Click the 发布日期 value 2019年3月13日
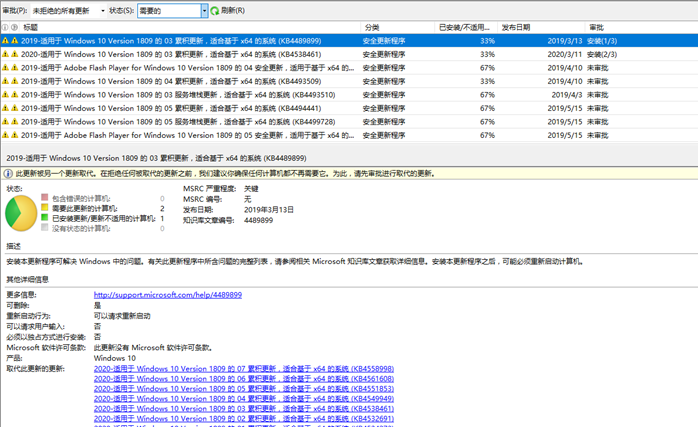698x427 pixels. [269, 210]
